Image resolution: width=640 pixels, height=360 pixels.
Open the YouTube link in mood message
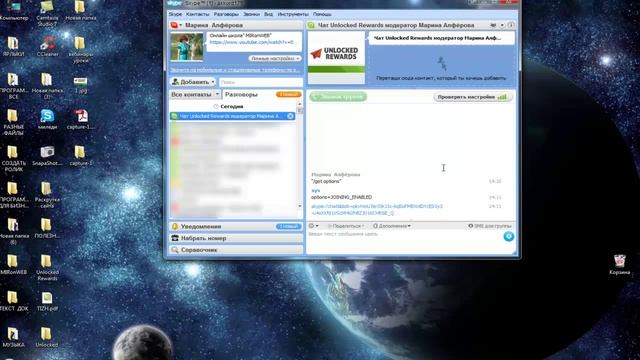[x=252, y=42]
